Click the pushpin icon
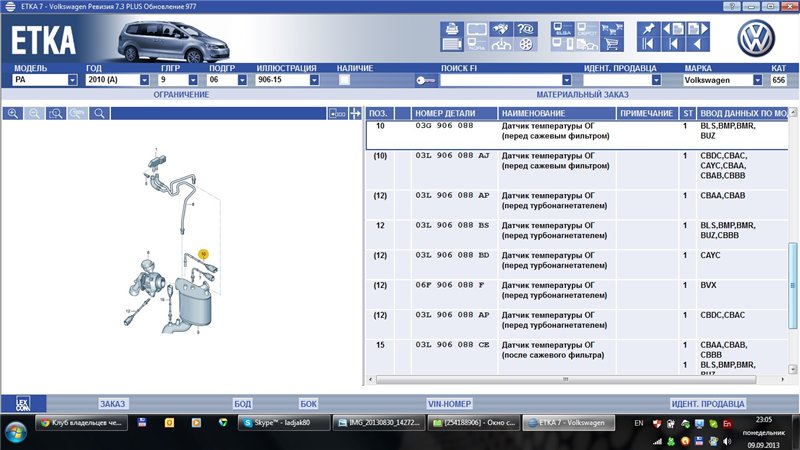The image size is (800, 450). coord(648,29)
